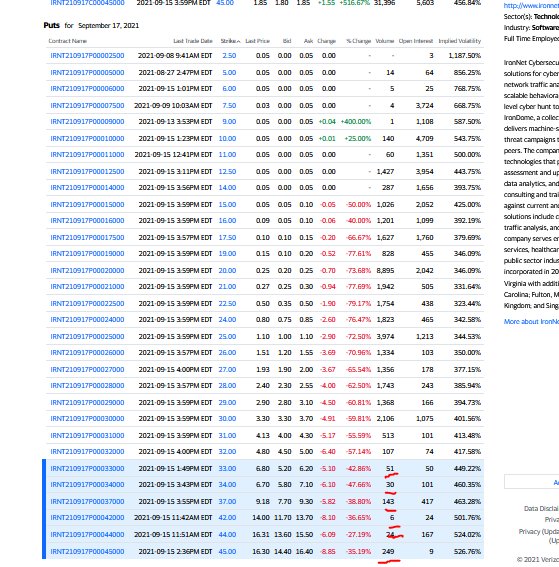This screenshot has width=559, height=567.
Task: Open contract IRNT210917P00006000 link
Action: click(x=87, y=89)
